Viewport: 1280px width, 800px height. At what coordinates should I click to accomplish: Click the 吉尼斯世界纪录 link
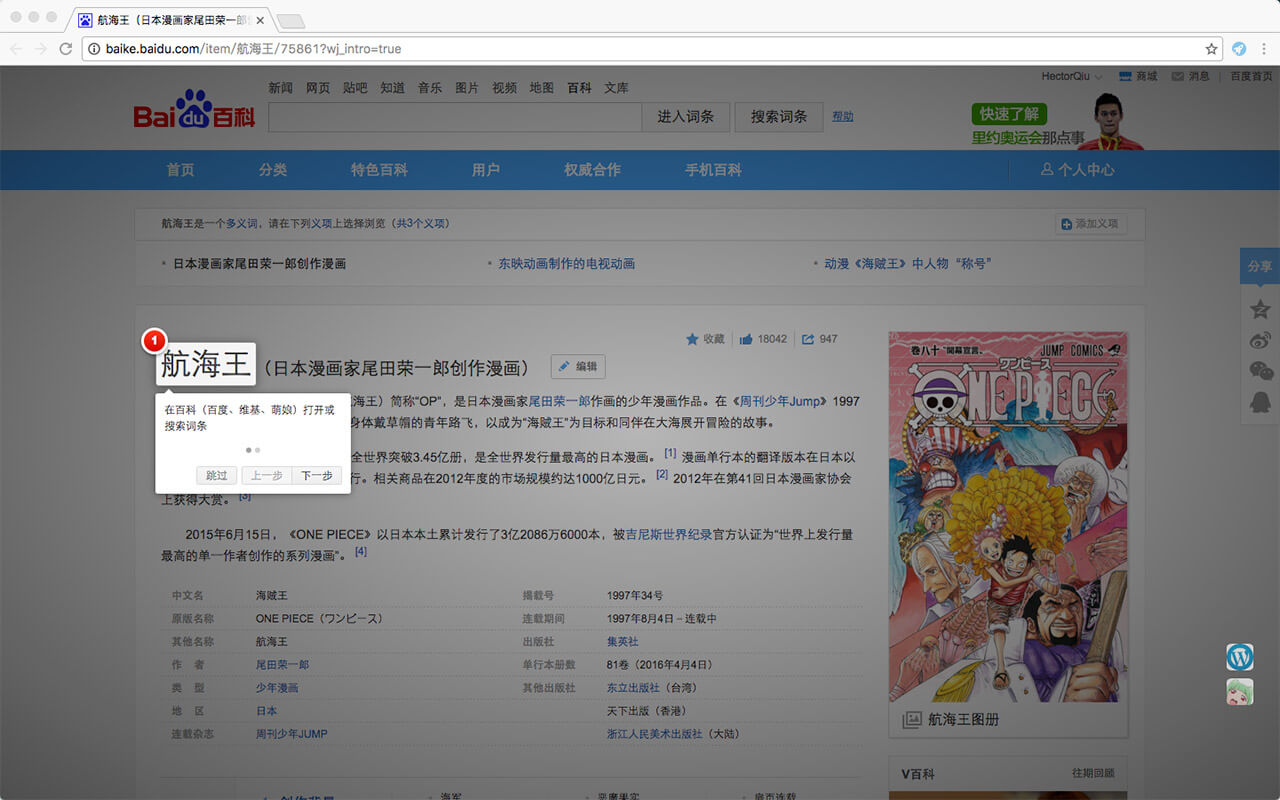tap(669, 535)
